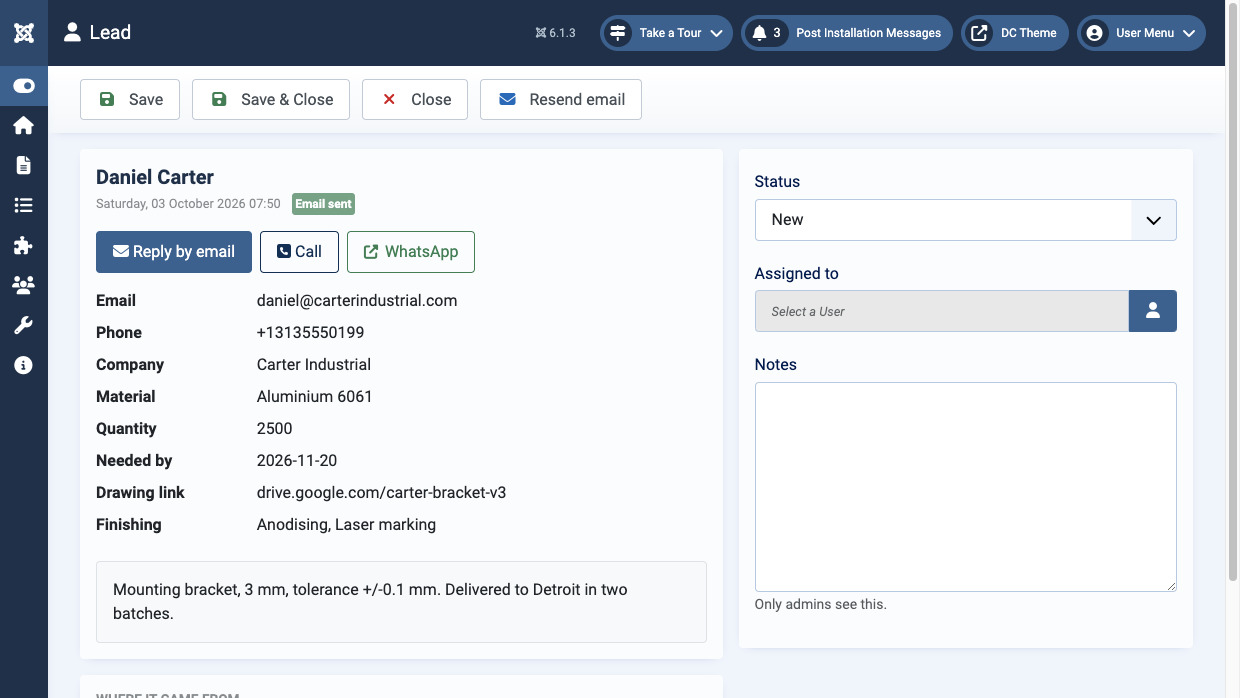Expand the User Menu dropdown

[1141, 33]
